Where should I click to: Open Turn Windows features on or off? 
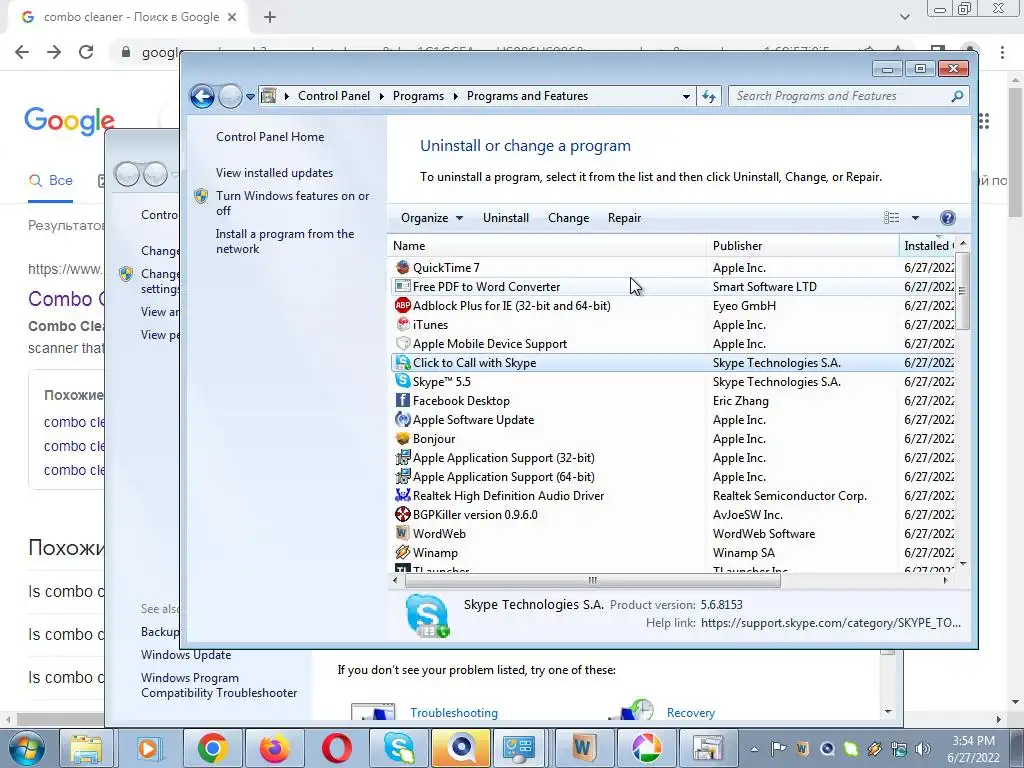[x=293, y=203]
